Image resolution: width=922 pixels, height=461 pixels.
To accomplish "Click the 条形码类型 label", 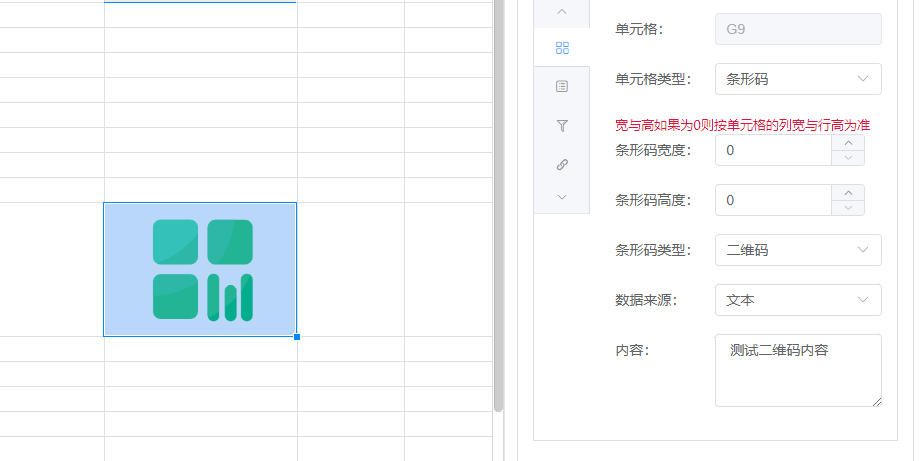I will pos(653,250).
